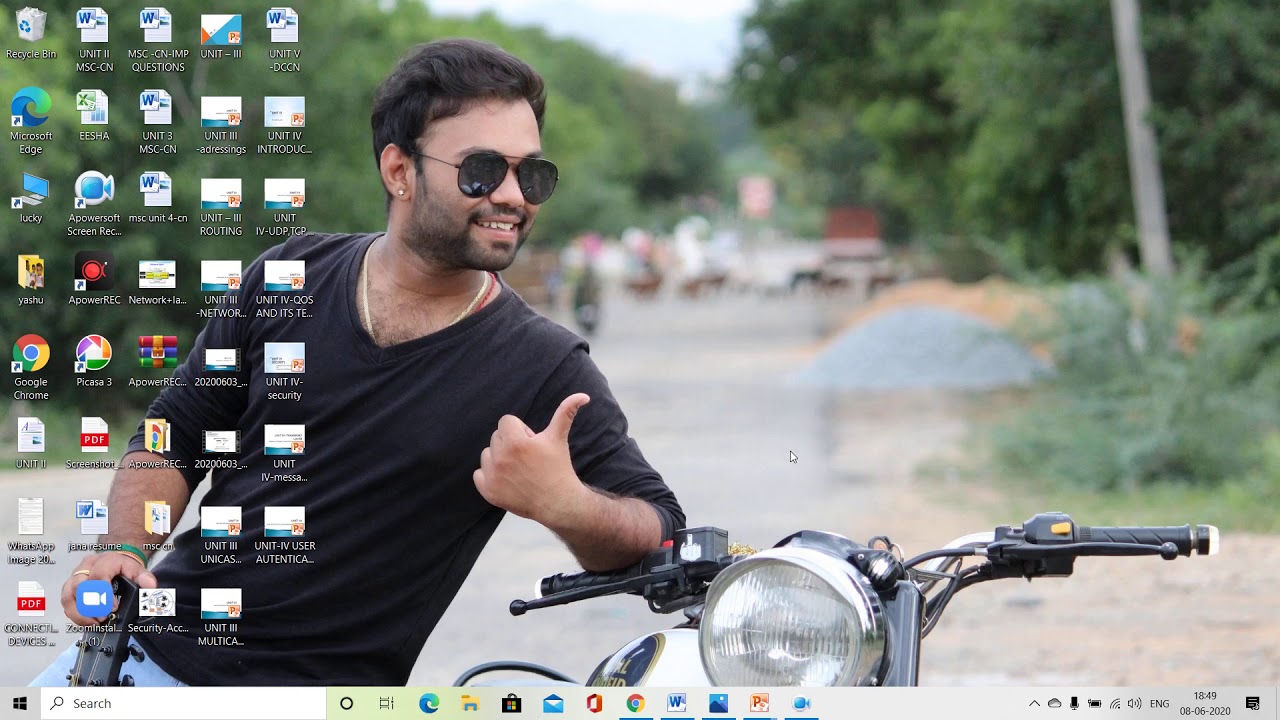Click the volume speaker tray icon
This screenshot has width=1280, height=720.
click(1134, 704)
